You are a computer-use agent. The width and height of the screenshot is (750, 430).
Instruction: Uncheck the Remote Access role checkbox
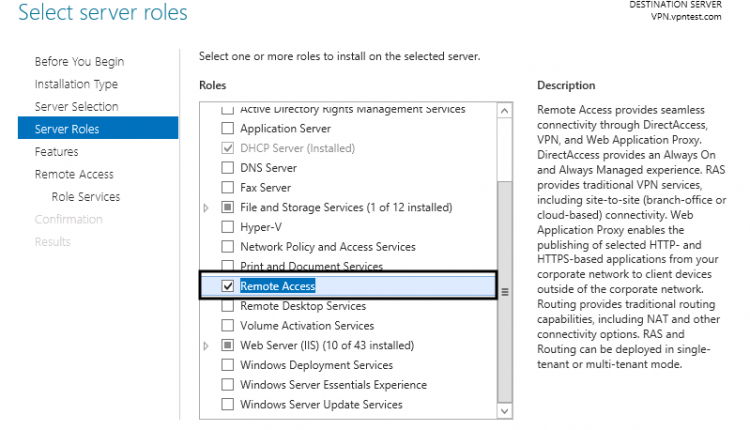tap(227, 286)
